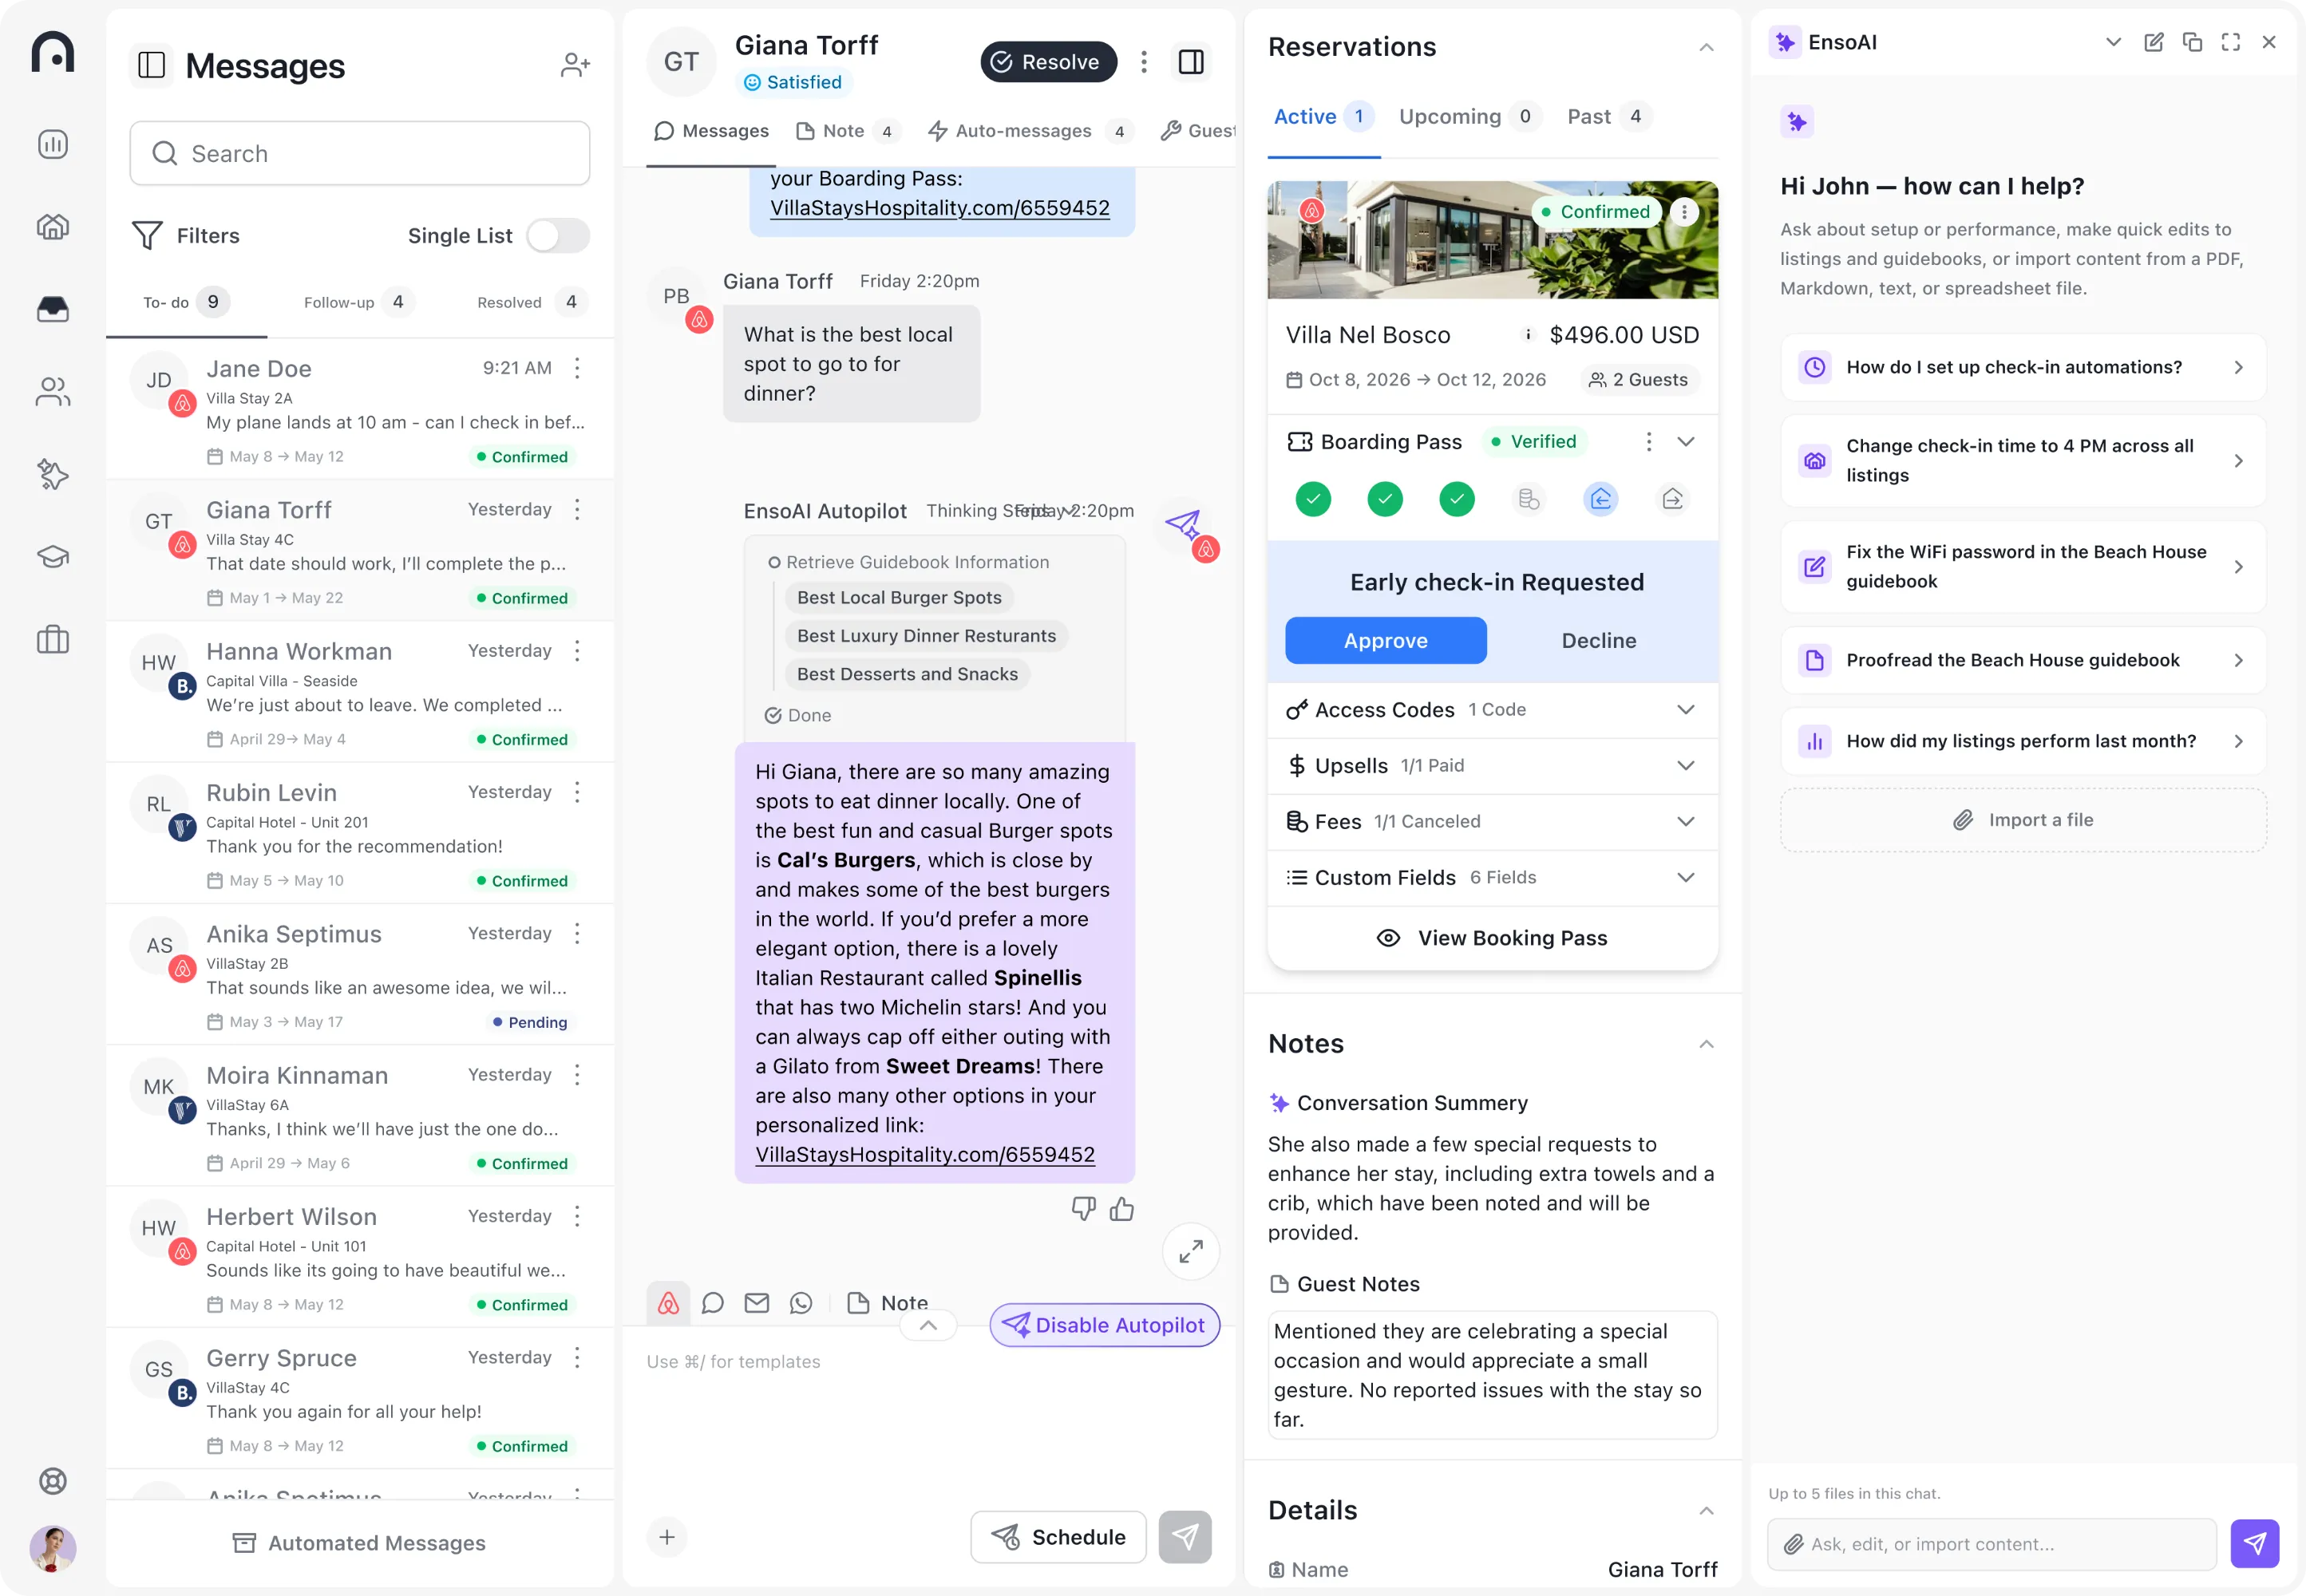Collapse the Details section
The height and width of the screenshot is (1596, 2306).
[x=1706, y=1511]
